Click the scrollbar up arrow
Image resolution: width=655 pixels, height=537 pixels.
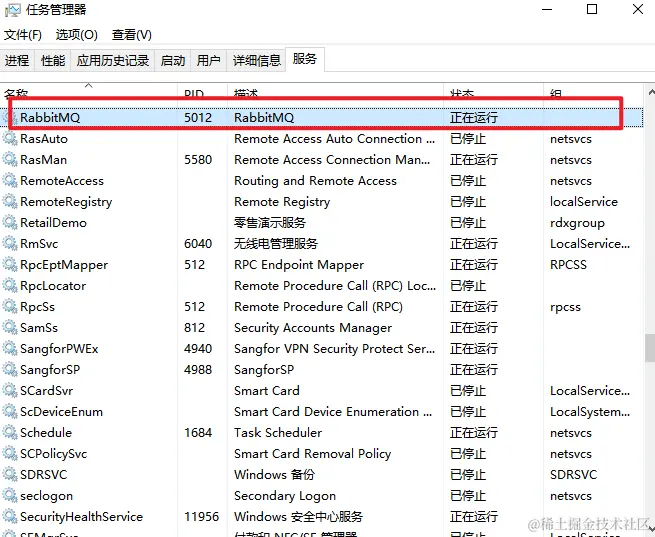tap(651, 92)
